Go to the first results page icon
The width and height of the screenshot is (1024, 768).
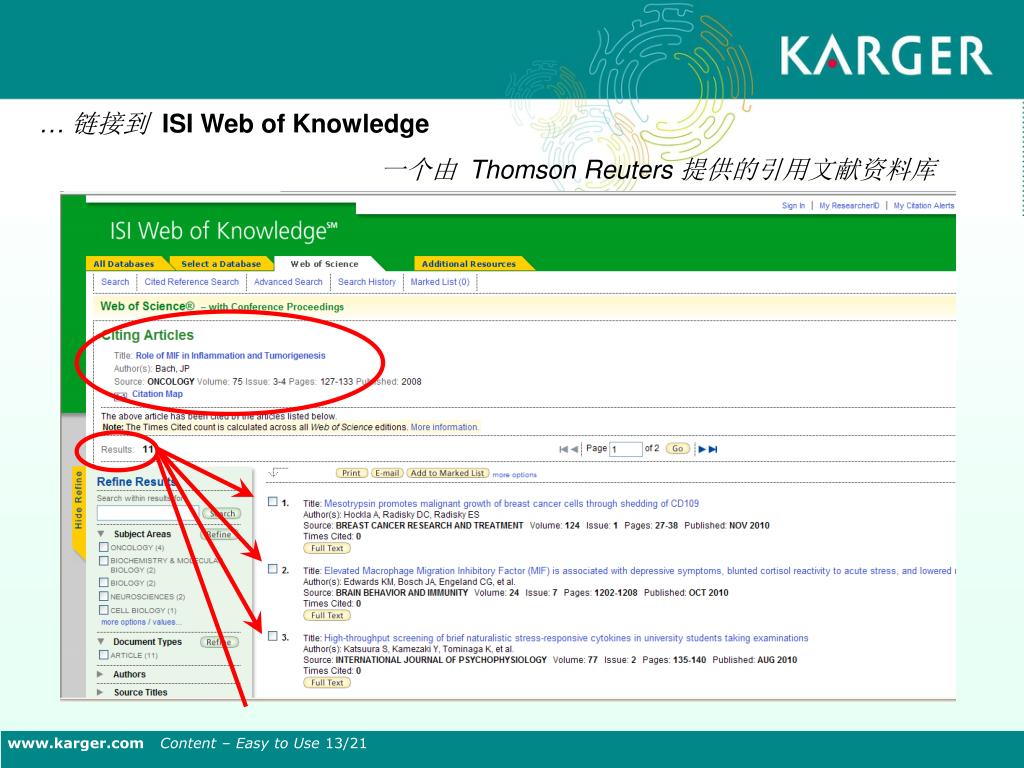(563, 449)
